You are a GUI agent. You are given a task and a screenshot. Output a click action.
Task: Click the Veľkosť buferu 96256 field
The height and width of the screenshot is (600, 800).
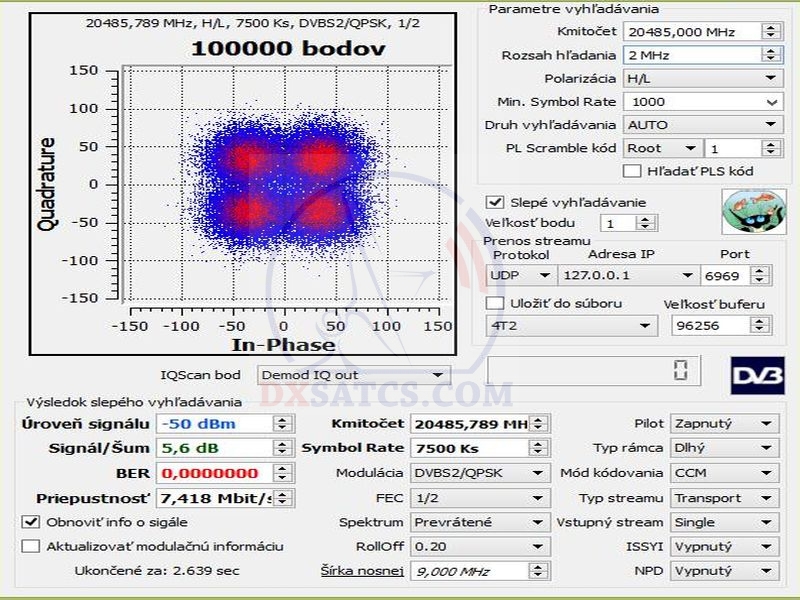click(706, 326)
